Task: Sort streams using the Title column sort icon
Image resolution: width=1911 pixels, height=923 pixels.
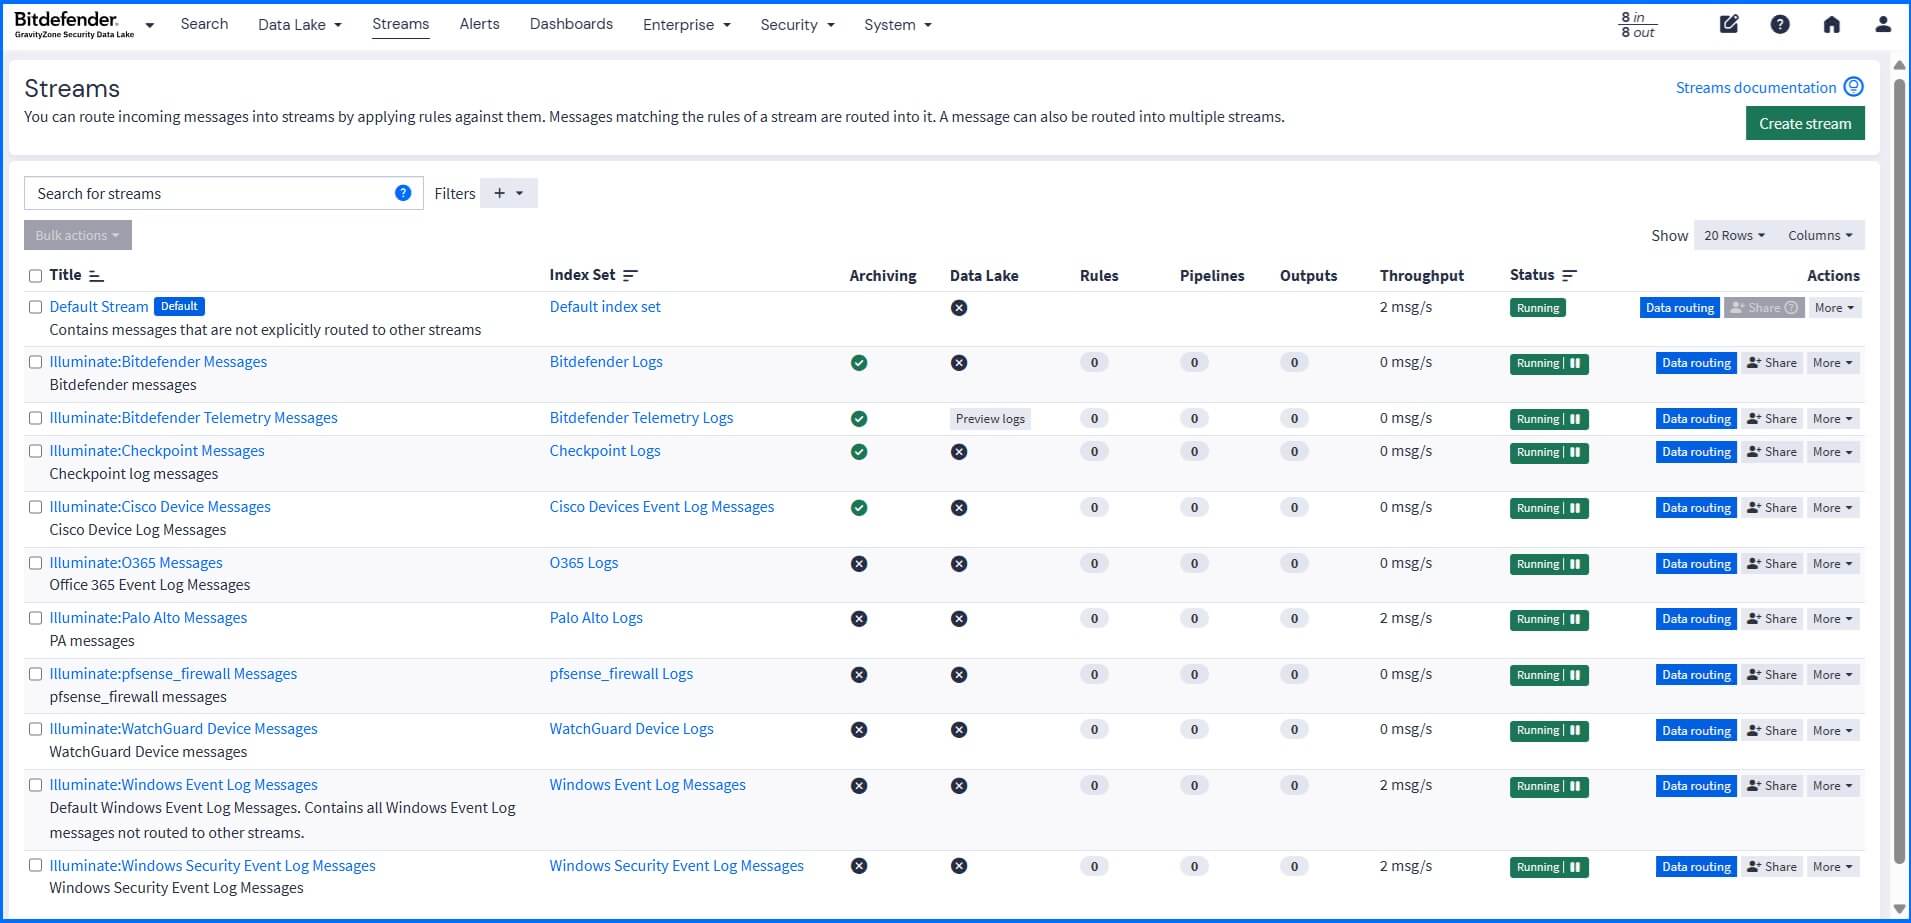Action: [95, 275]
